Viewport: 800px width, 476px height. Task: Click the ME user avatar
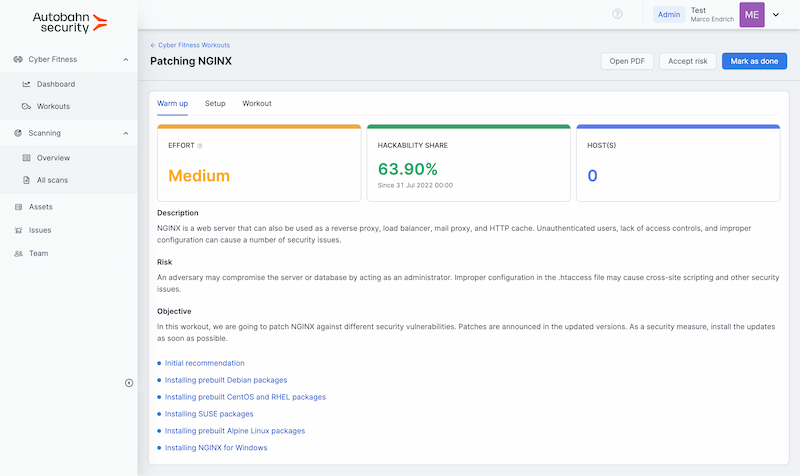(x=751, y=14)
